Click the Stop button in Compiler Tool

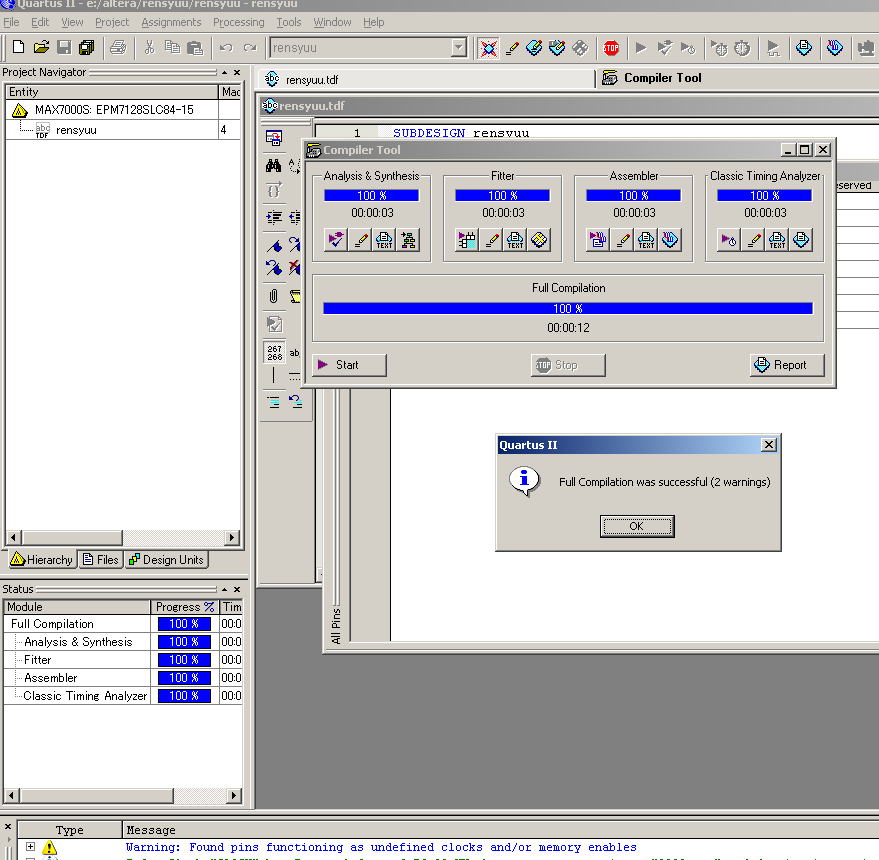[x=568, y=365]
